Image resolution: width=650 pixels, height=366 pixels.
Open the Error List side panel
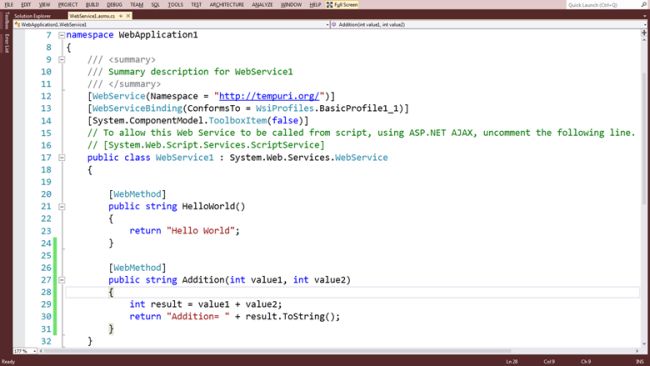pos(7,43)
